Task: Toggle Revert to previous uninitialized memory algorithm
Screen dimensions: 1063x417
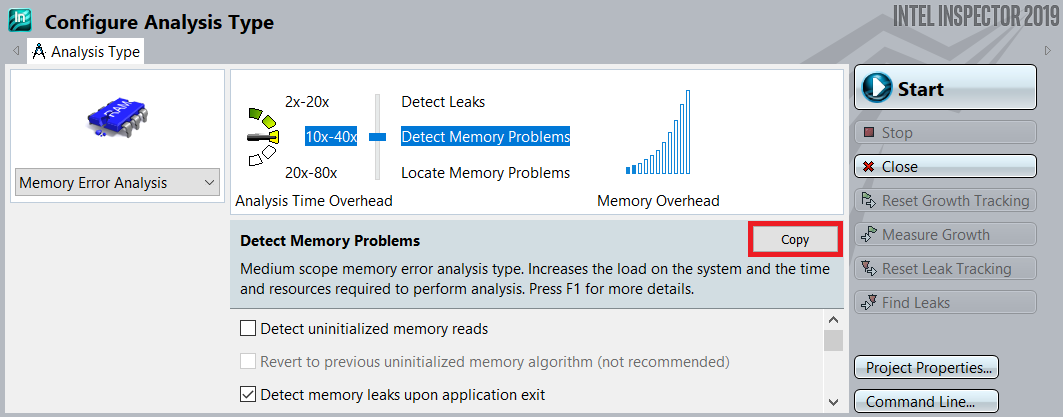Action: pos(249,361)
